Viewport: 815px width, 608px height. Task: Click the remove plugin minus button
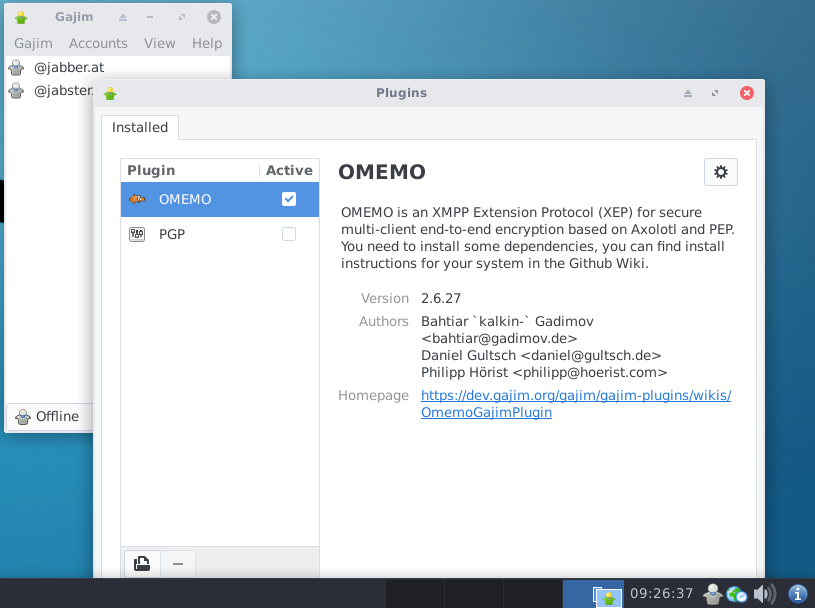[178, 563]
